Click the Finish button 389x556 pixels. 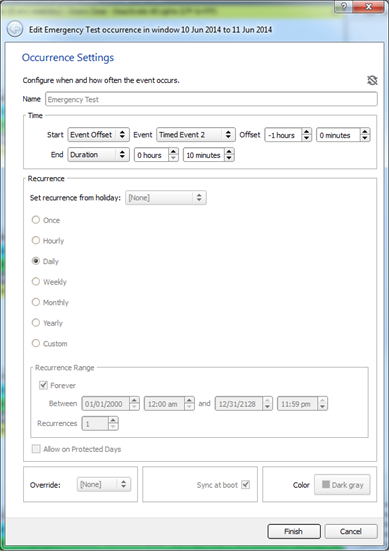pyautogui.click(x=294, y=531)
